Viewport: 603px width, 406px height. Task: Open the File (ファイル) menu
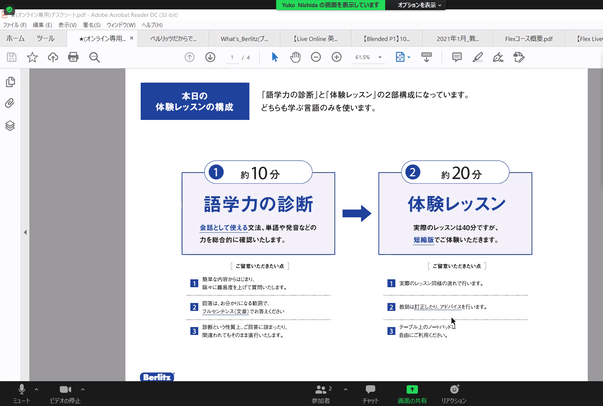[x=15, y=25]
